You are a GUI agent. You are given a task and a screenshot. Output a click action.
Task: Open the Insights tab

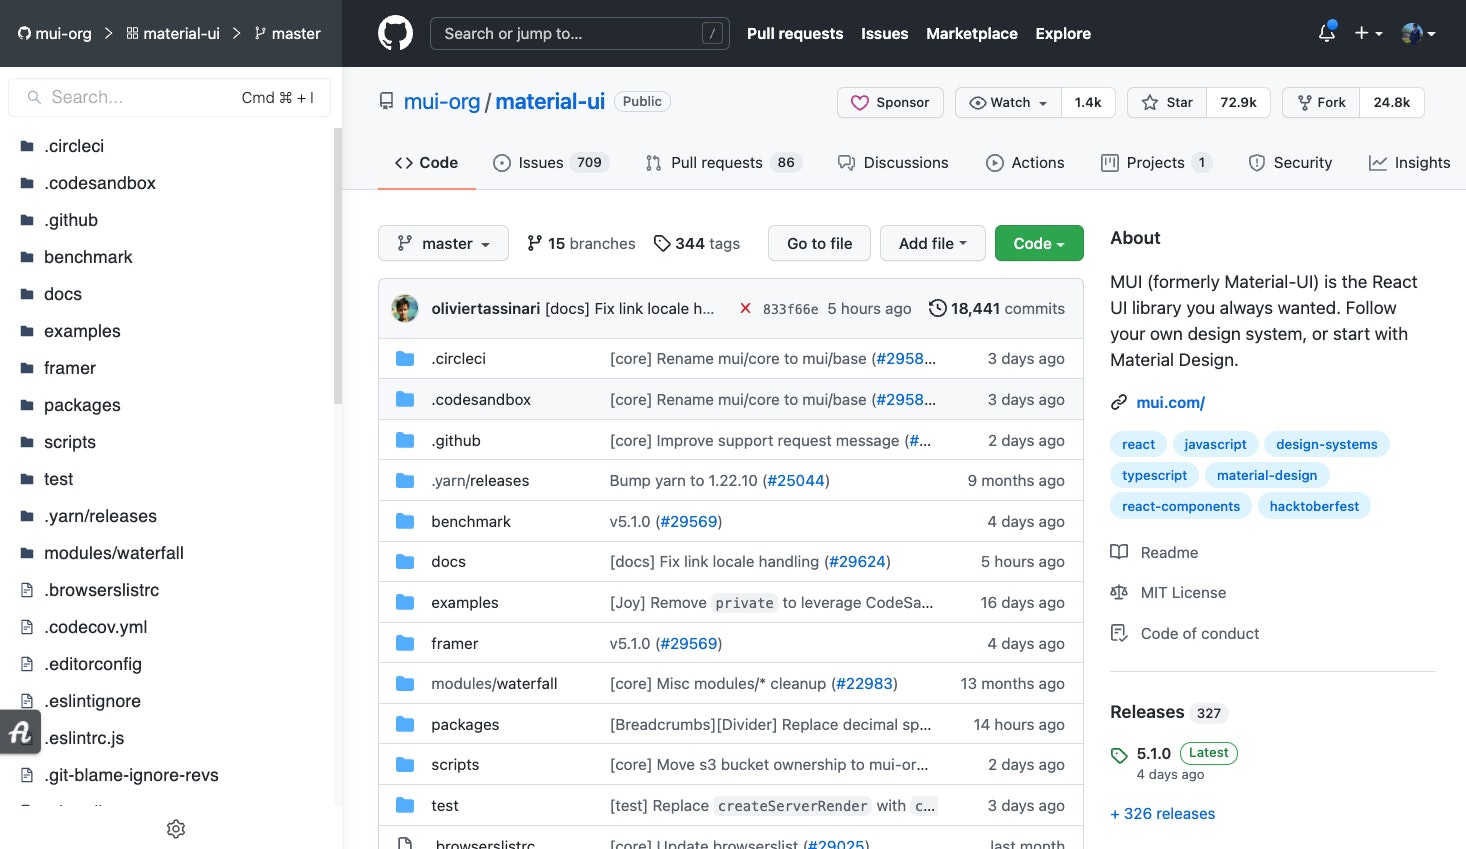[x=1410, y=162]
